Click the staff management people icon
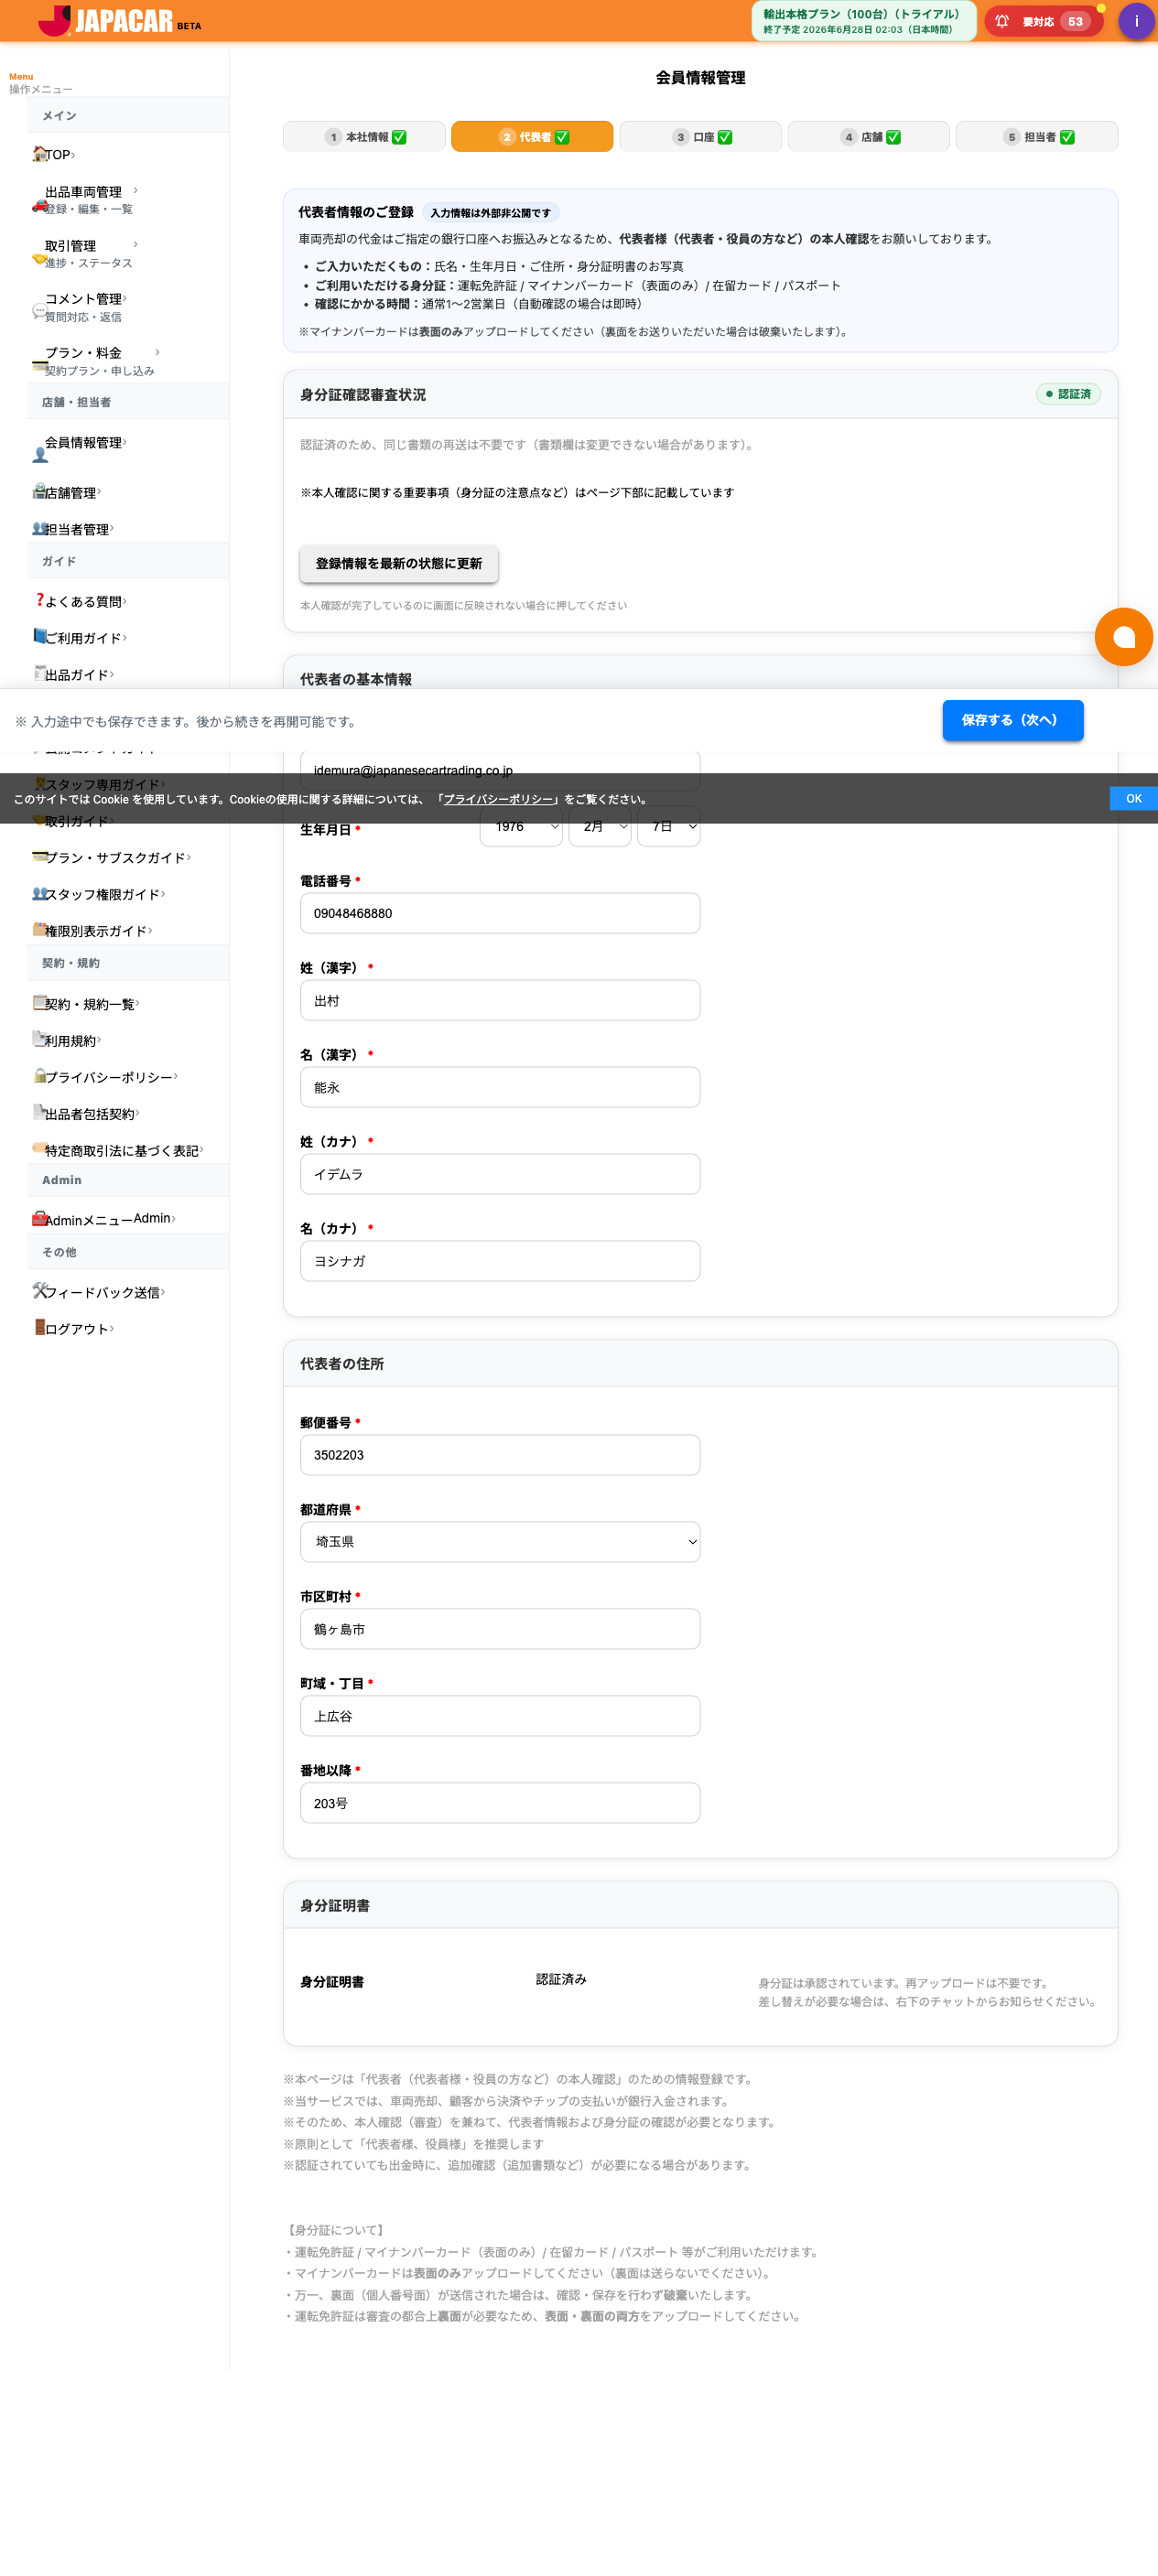Screen dimensions: 1158x2576 (40, 528)
